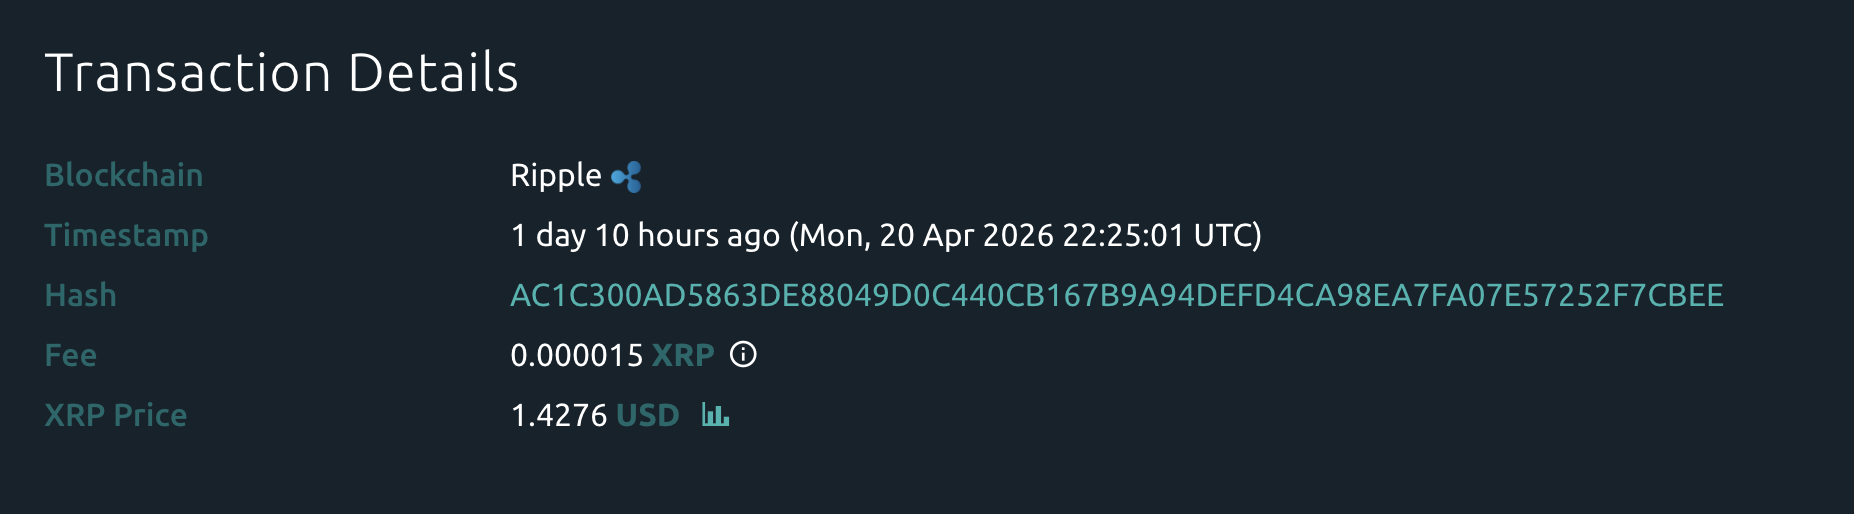Open the transaction hash link
The height and width of the screenshot is (514, 1854).
(x=1116, y=296)
